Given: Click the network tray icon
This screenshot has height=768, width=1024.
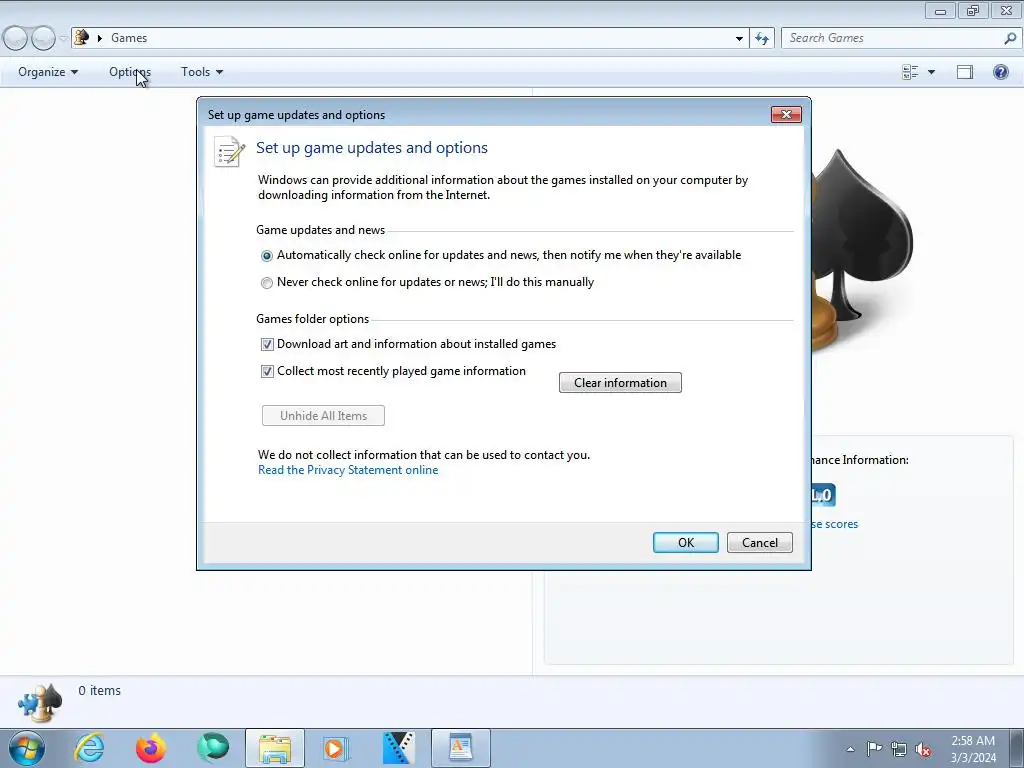Looking at the screenshot, I should pyautogui.click(x=899, y=749).
